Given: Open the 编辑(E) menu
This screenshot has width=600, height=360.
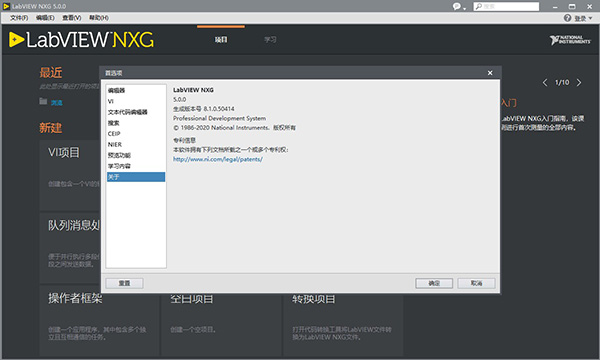Looking at the screenshot, I should 45,18.
